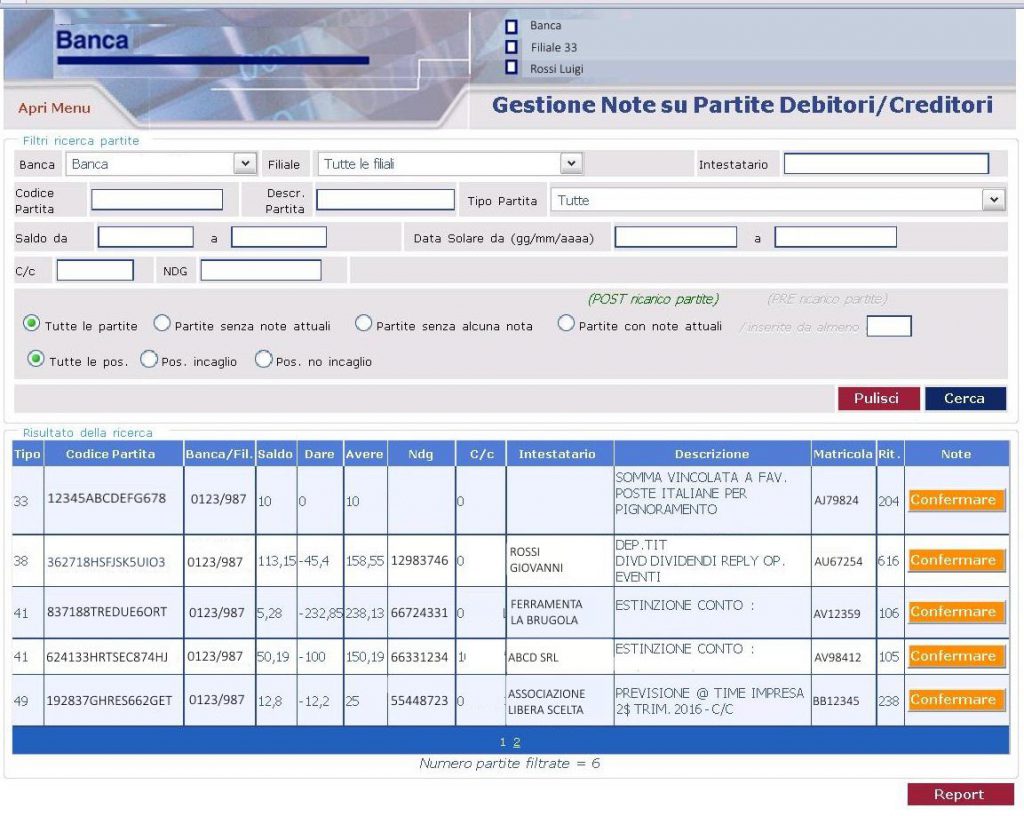Open the Tipo Partita dropdown
This screenshot has height=816, width=1024.
click(x=993, y=199)
